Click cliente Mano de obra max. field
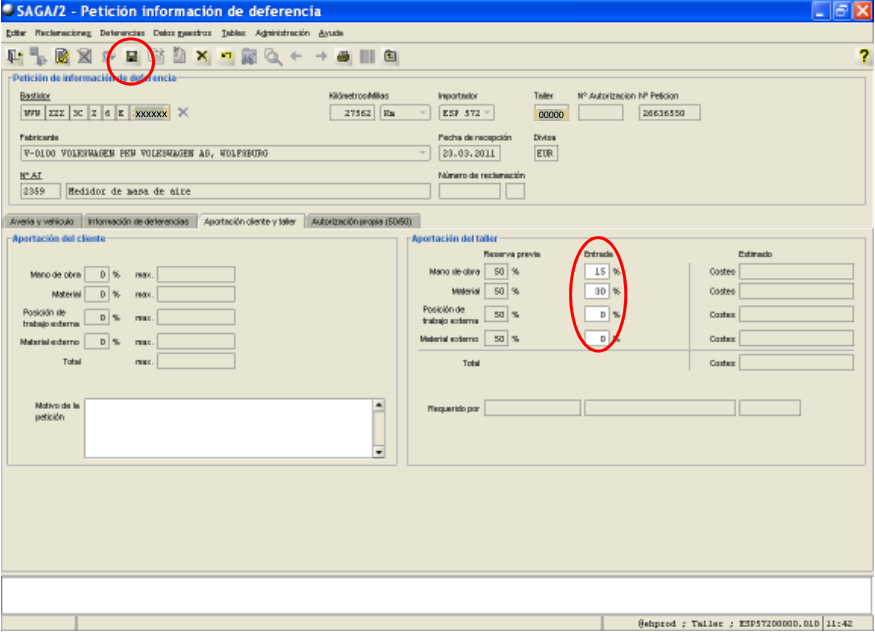The image size is (875, 632). pos(196,274)
